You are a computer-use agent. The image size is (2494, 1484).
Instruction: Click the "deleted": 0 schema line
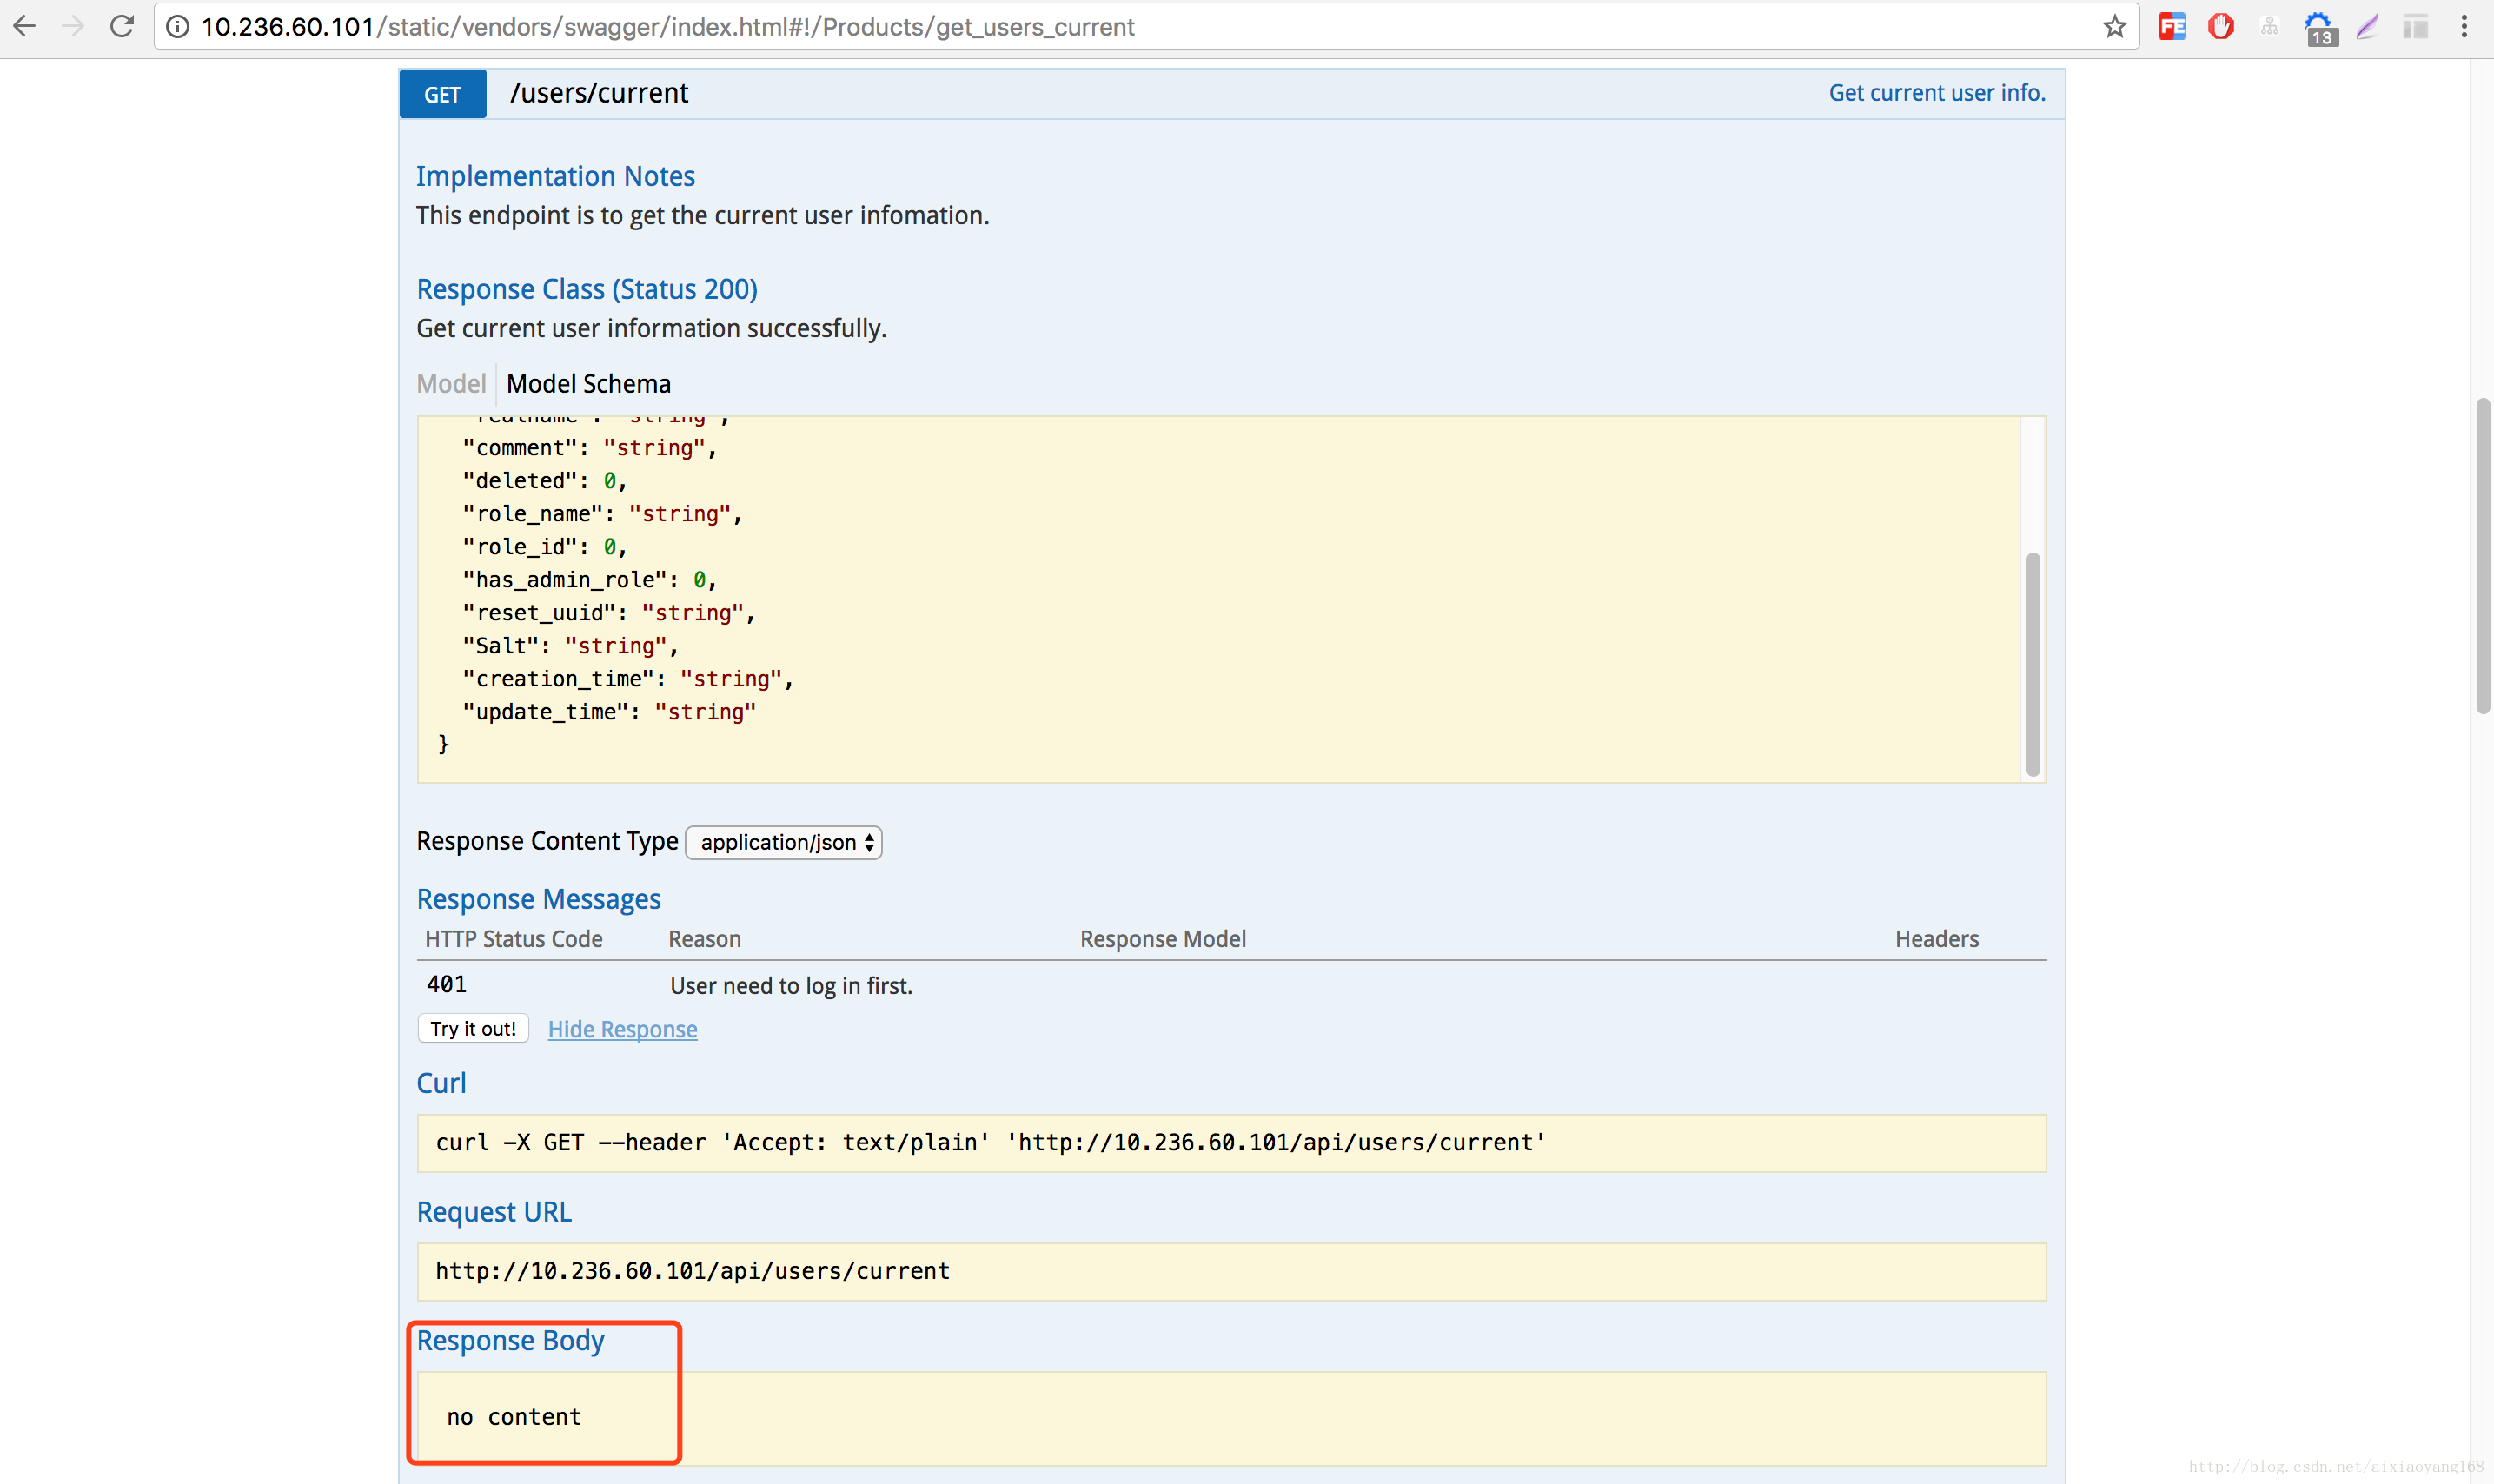pos(544,481)
